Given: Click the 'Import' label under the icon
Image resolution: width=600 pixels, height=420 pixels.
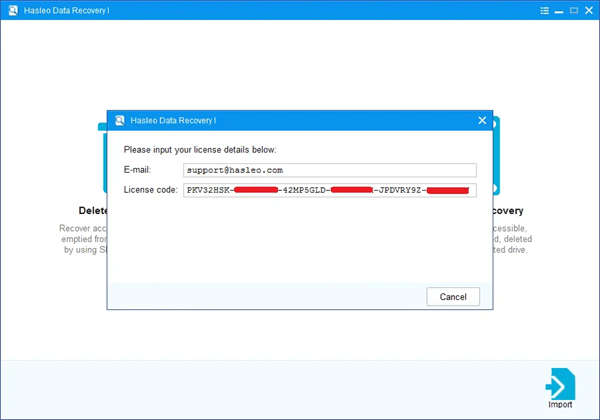Looking at the screenshot, I should coord(560,405).
